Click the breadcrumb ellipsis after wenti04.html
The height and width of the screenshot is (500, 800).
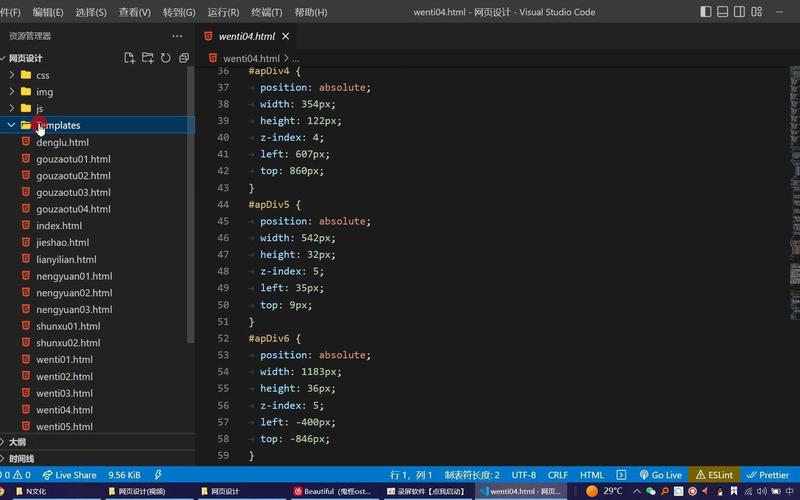click(x=296, y=59)
